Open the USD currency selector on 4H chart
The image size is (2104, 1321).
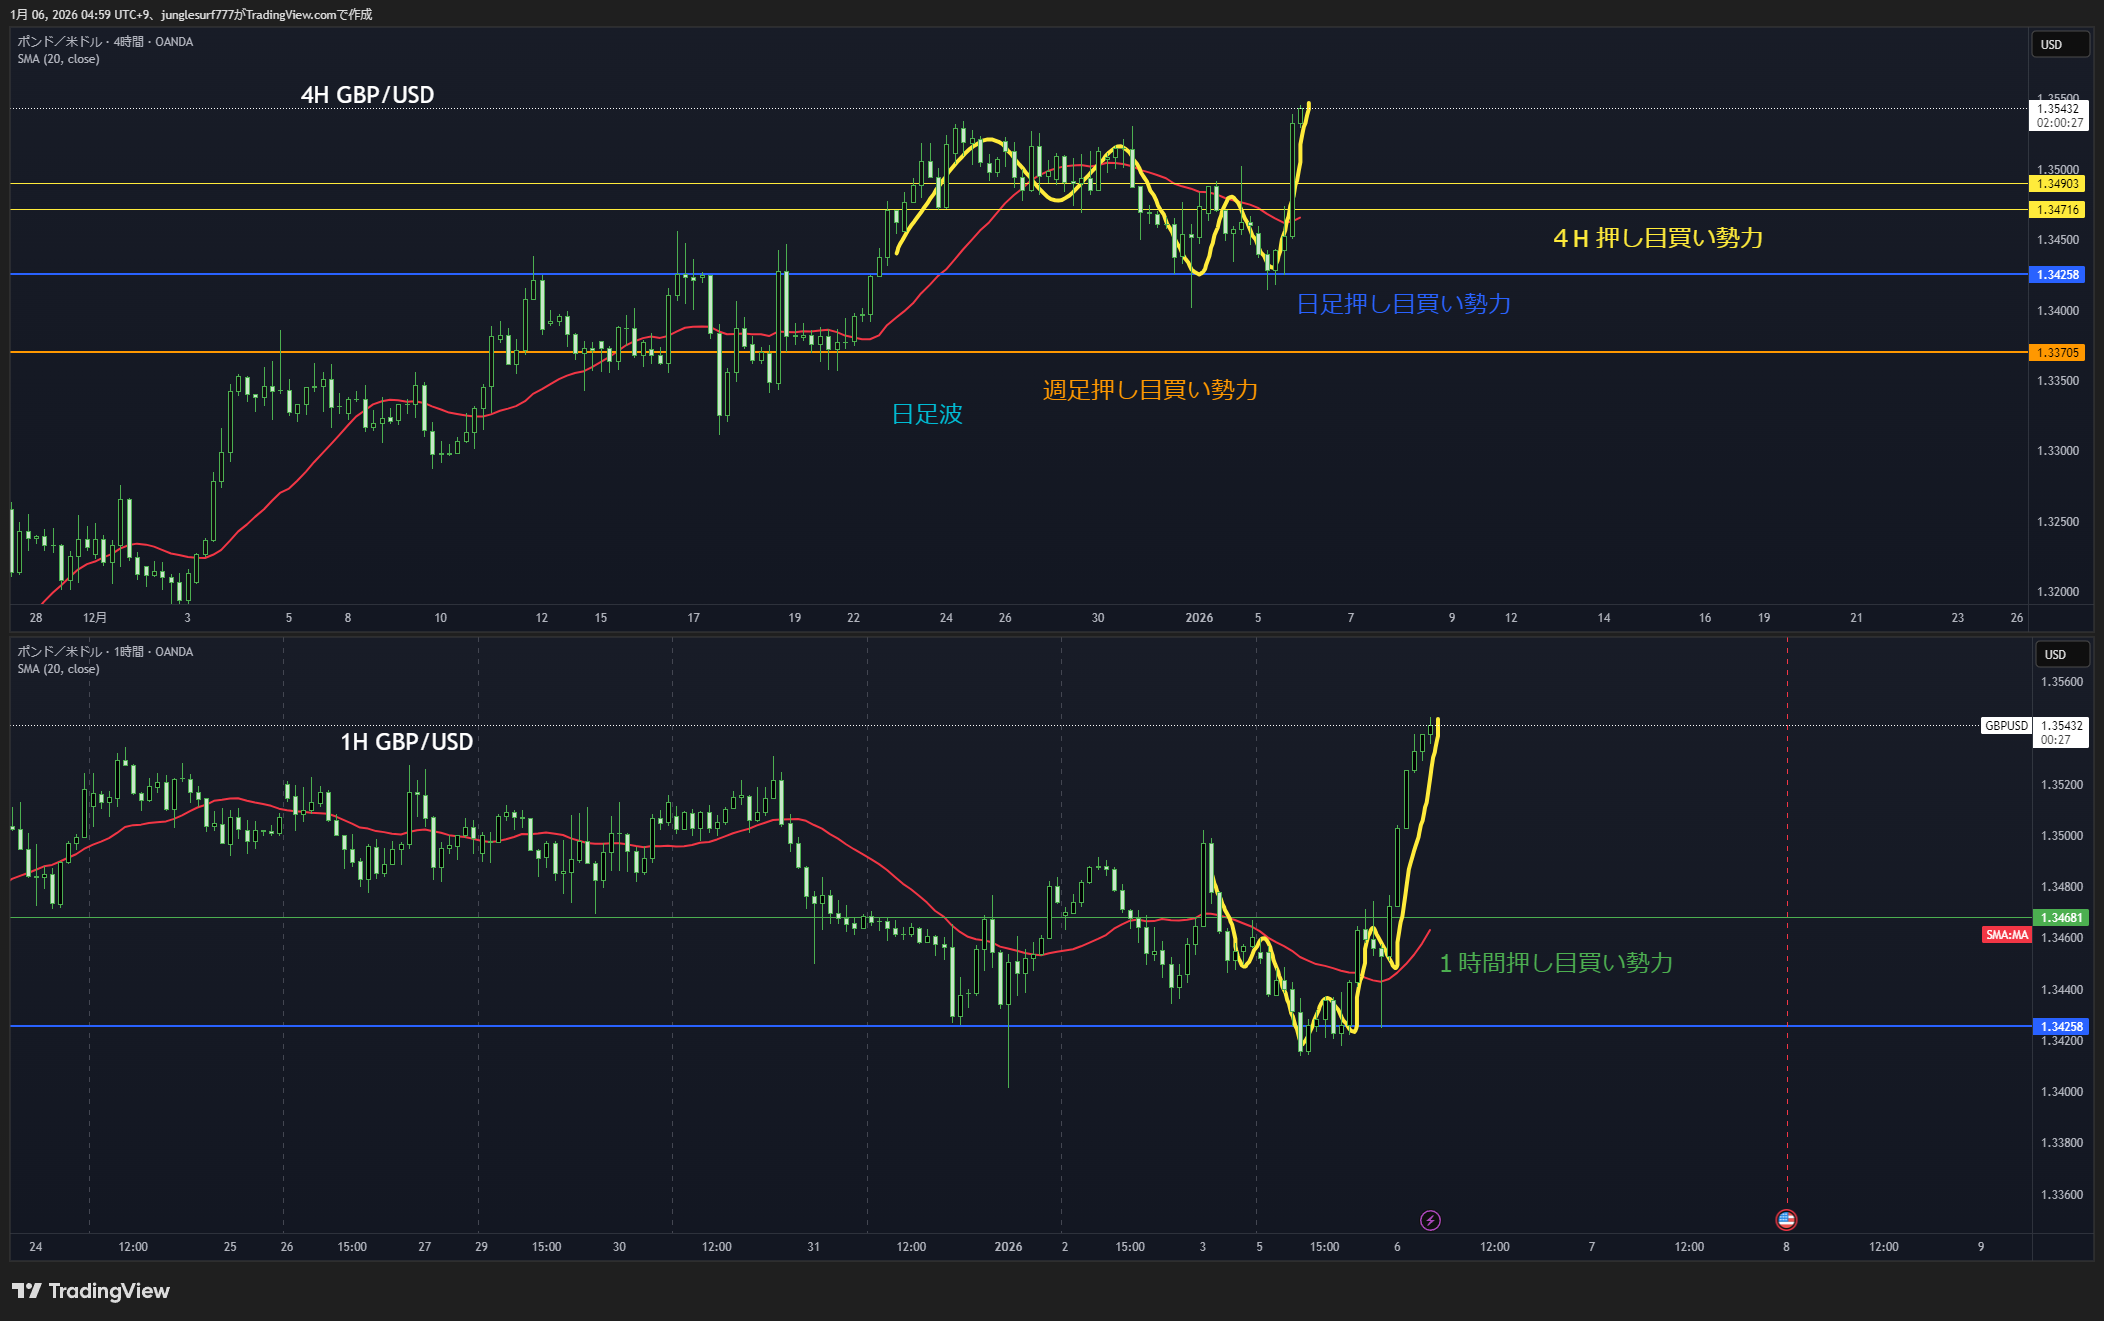(2059, 45)
